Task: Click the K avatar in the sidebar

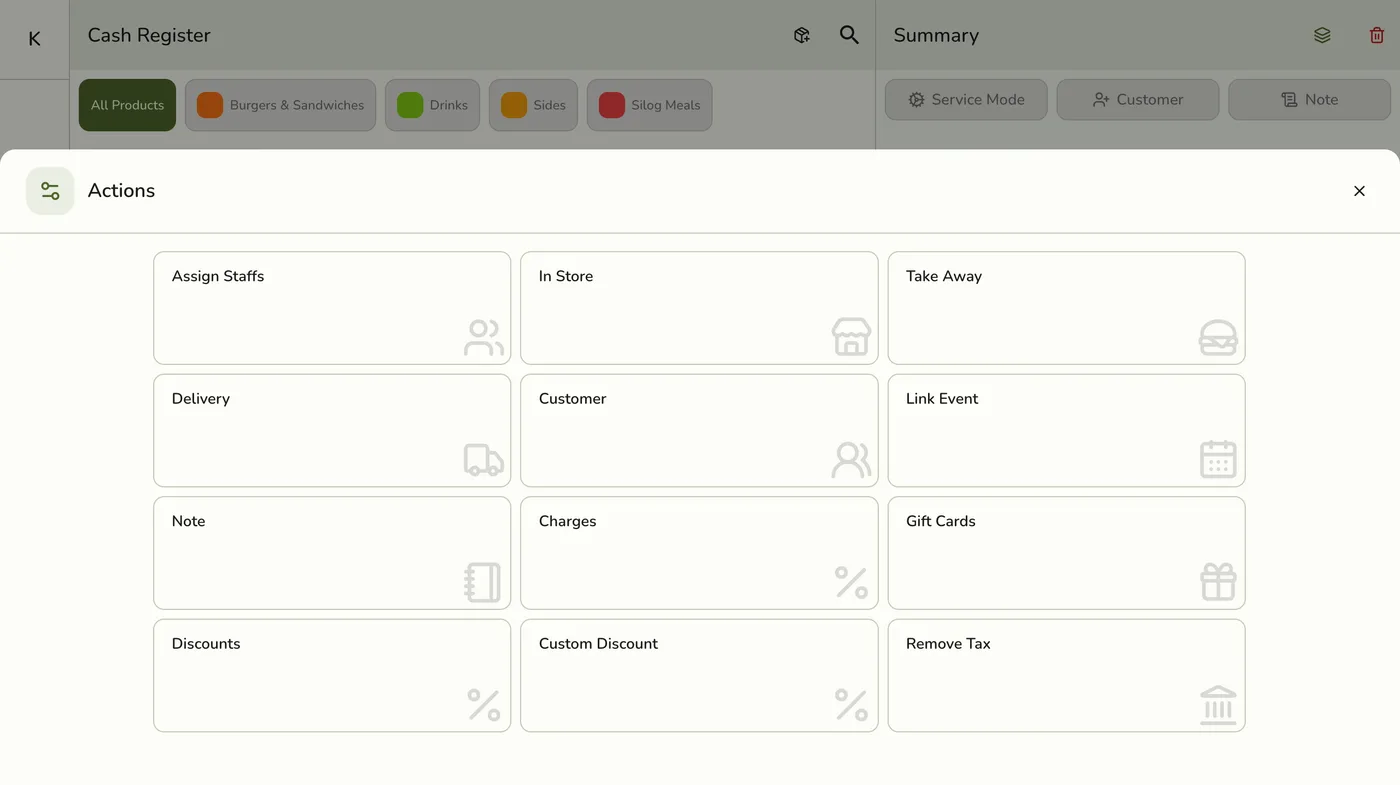Action: click(34, 39)
